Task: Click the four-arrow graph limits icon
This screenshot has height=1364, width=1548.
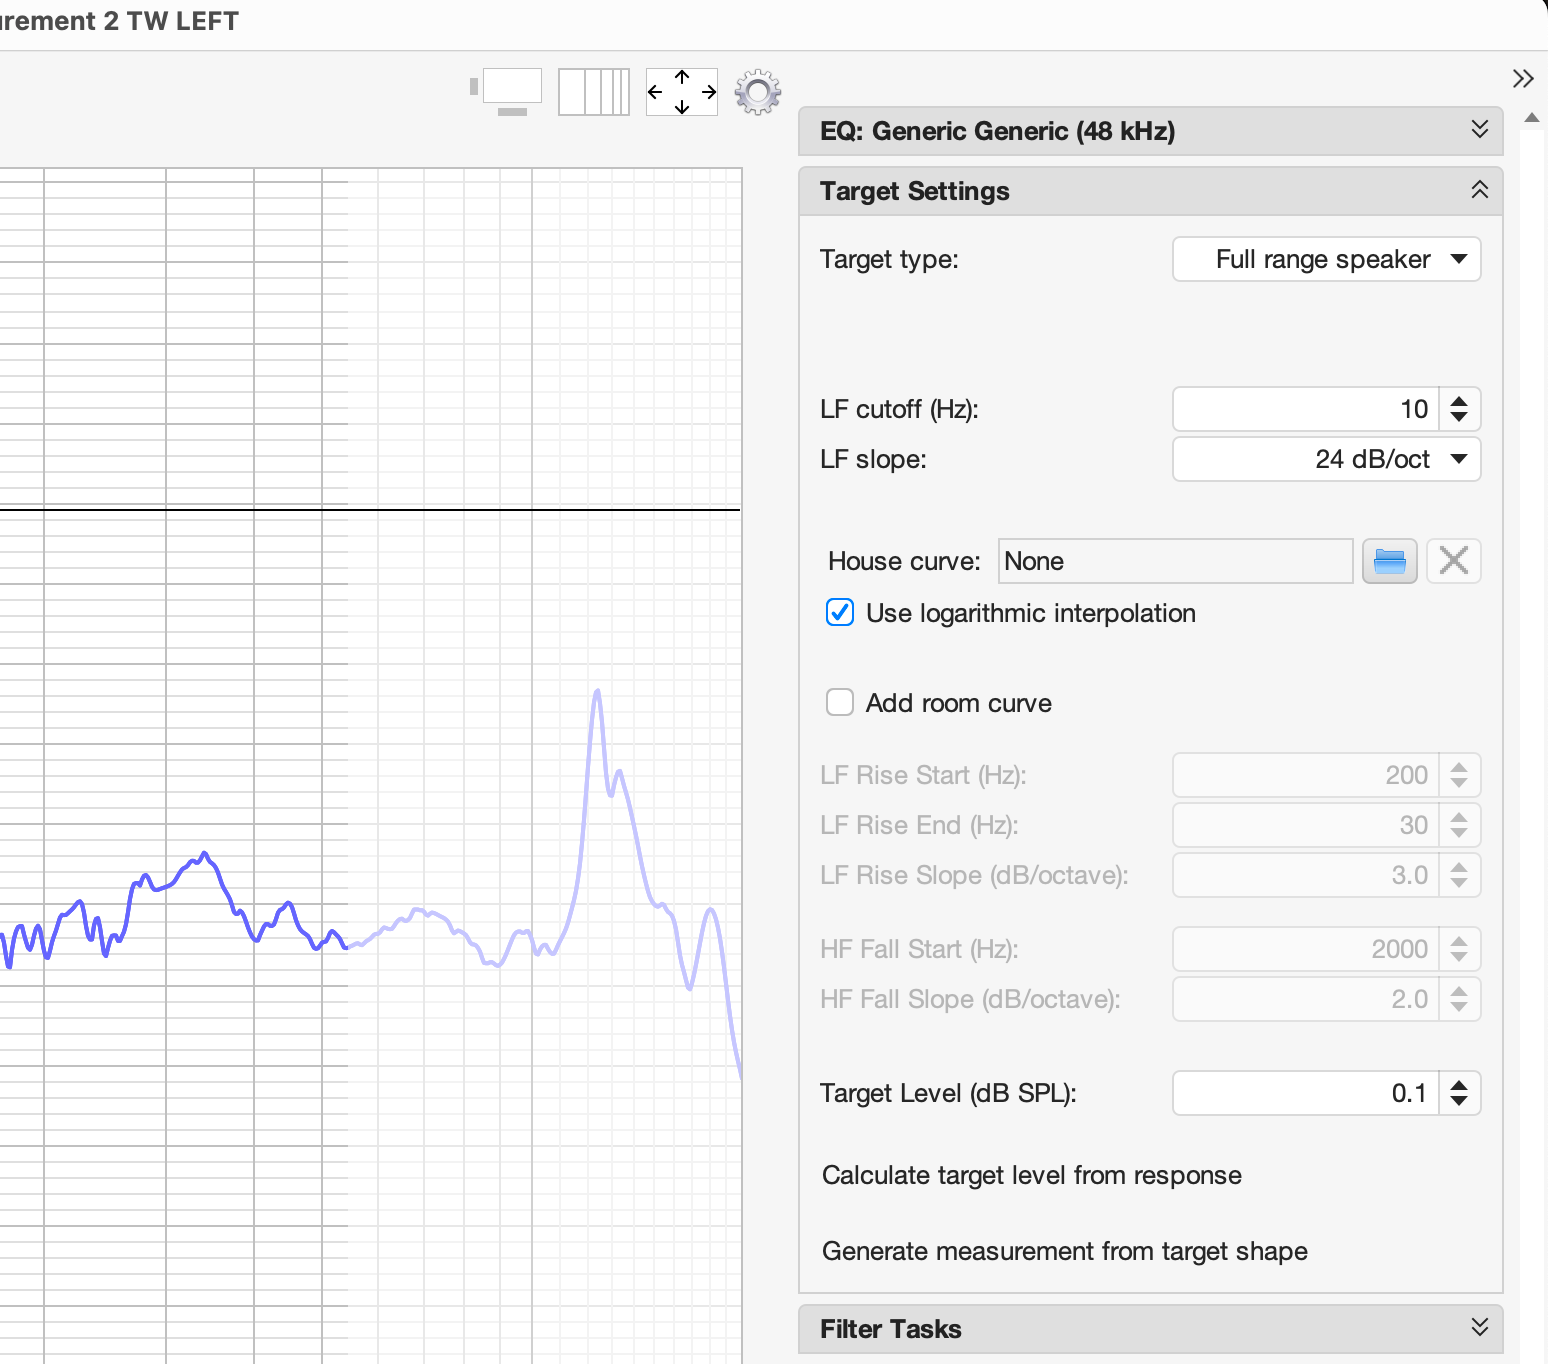Action: coord(681,92)
